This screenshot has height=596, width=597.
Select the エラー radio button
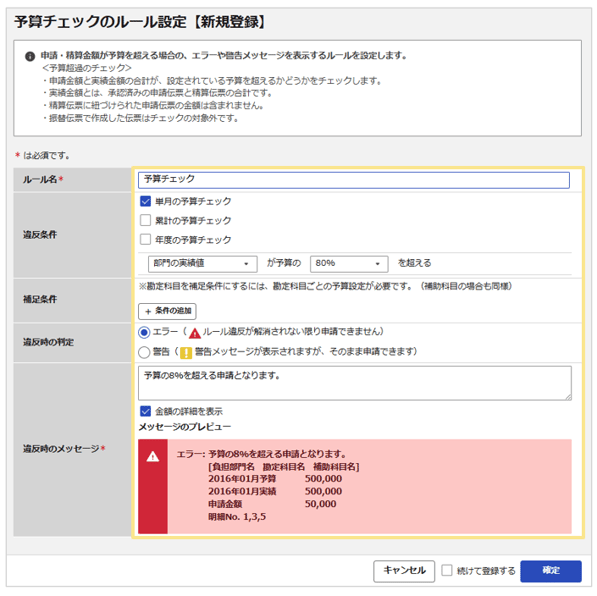pyautogui.click(x=144, y=332)
